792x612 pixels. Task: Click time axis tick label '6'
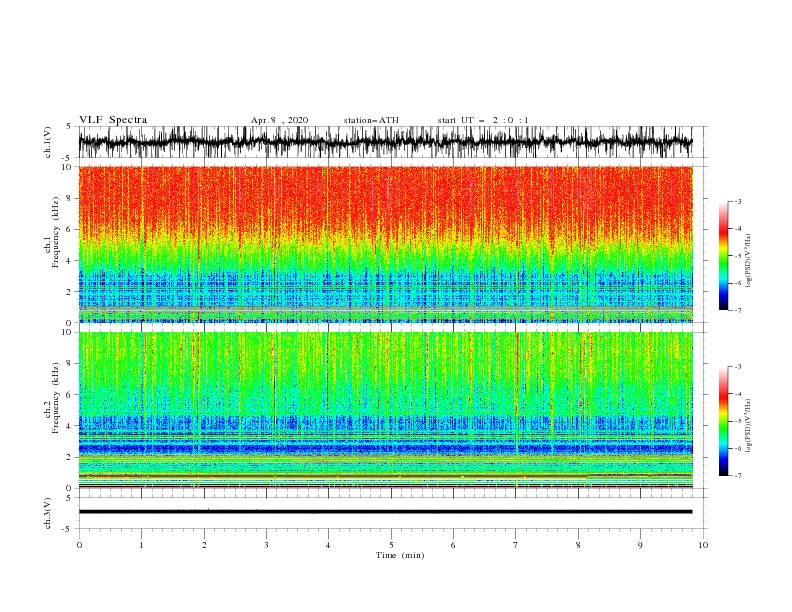pyautogui.click(x=453, y=545)
